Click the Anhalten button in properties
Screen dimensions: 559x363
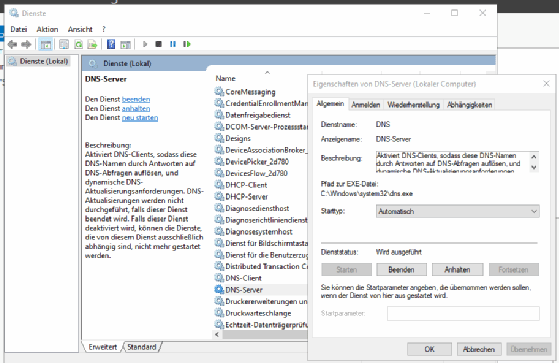[457, 270]
